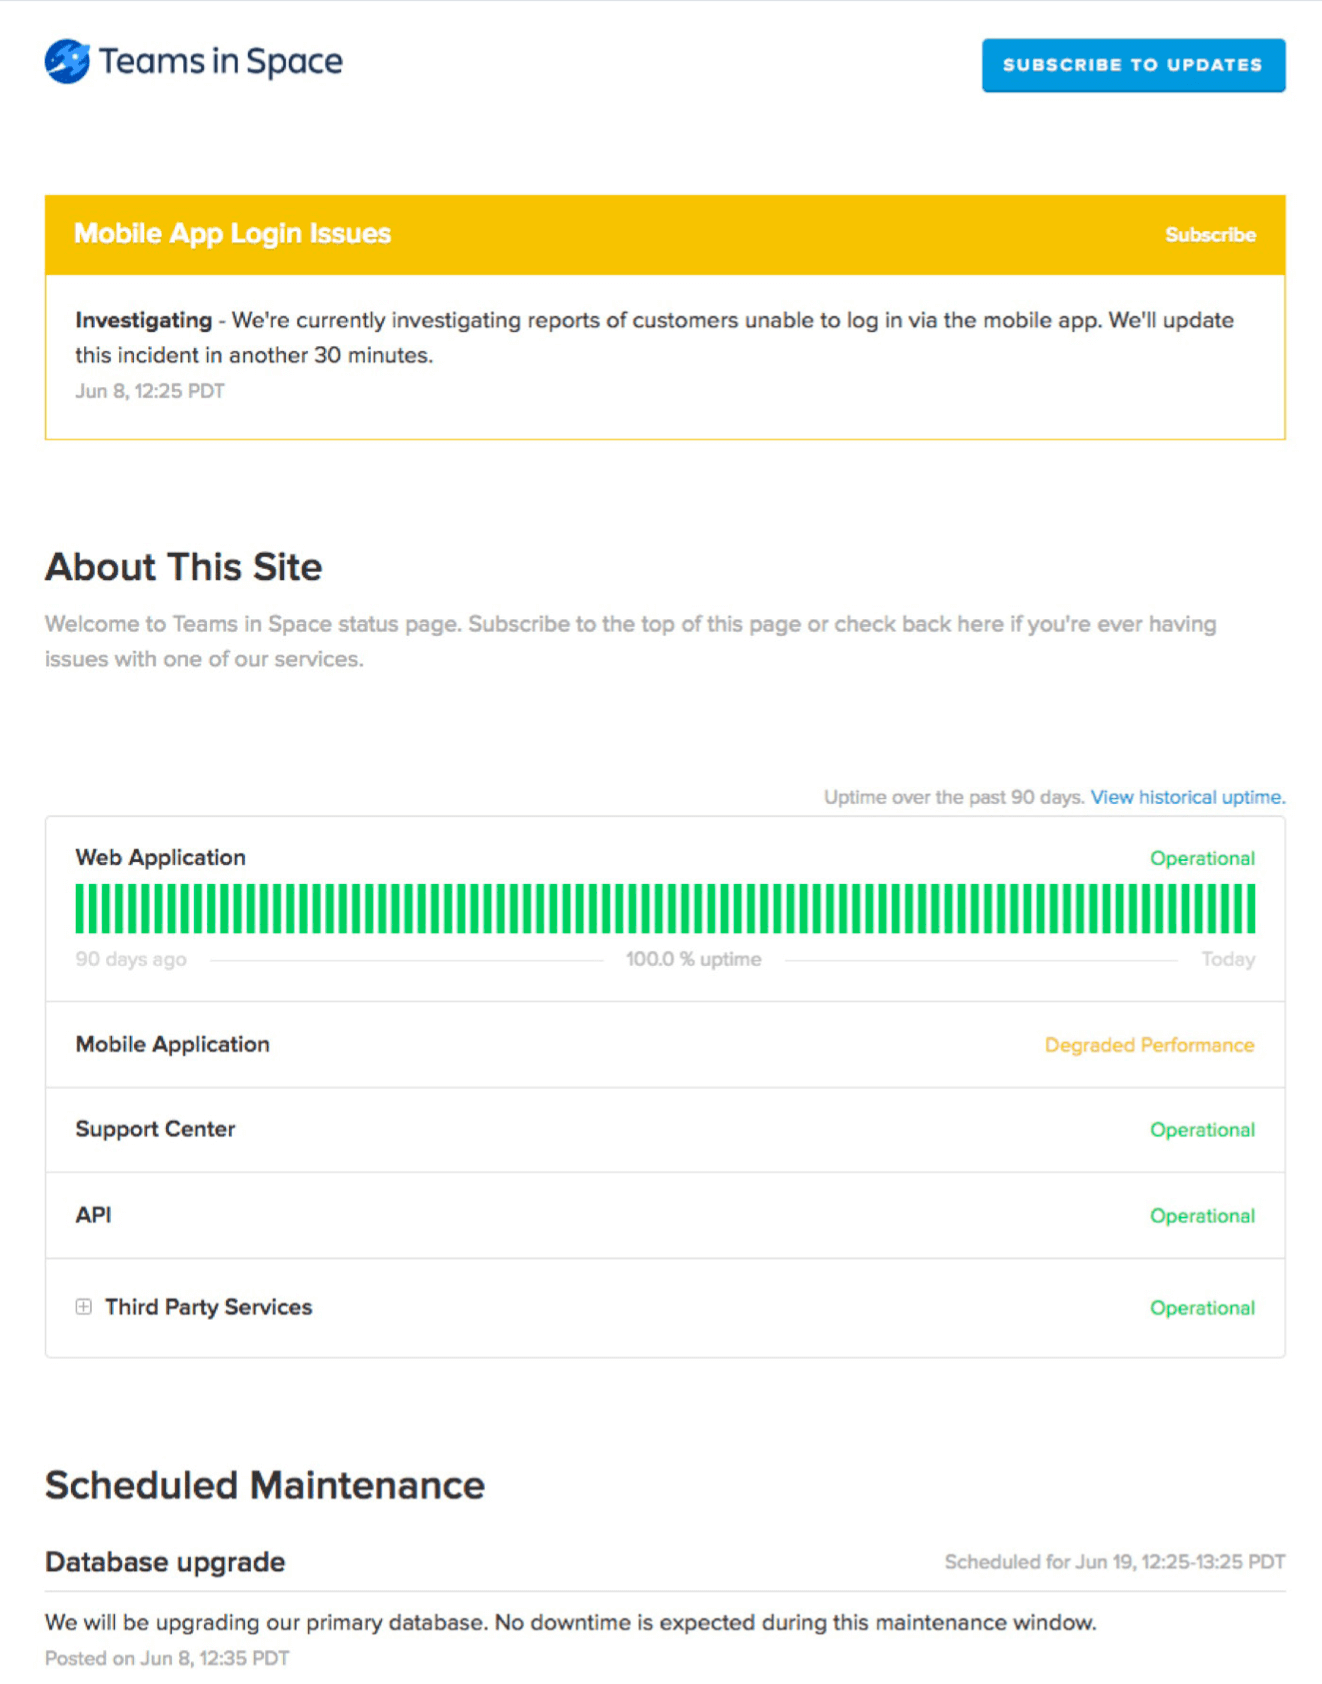Click the Teams in Space planet logo icon
The image size is (1322, 1684).
click(x=66, y=60)
